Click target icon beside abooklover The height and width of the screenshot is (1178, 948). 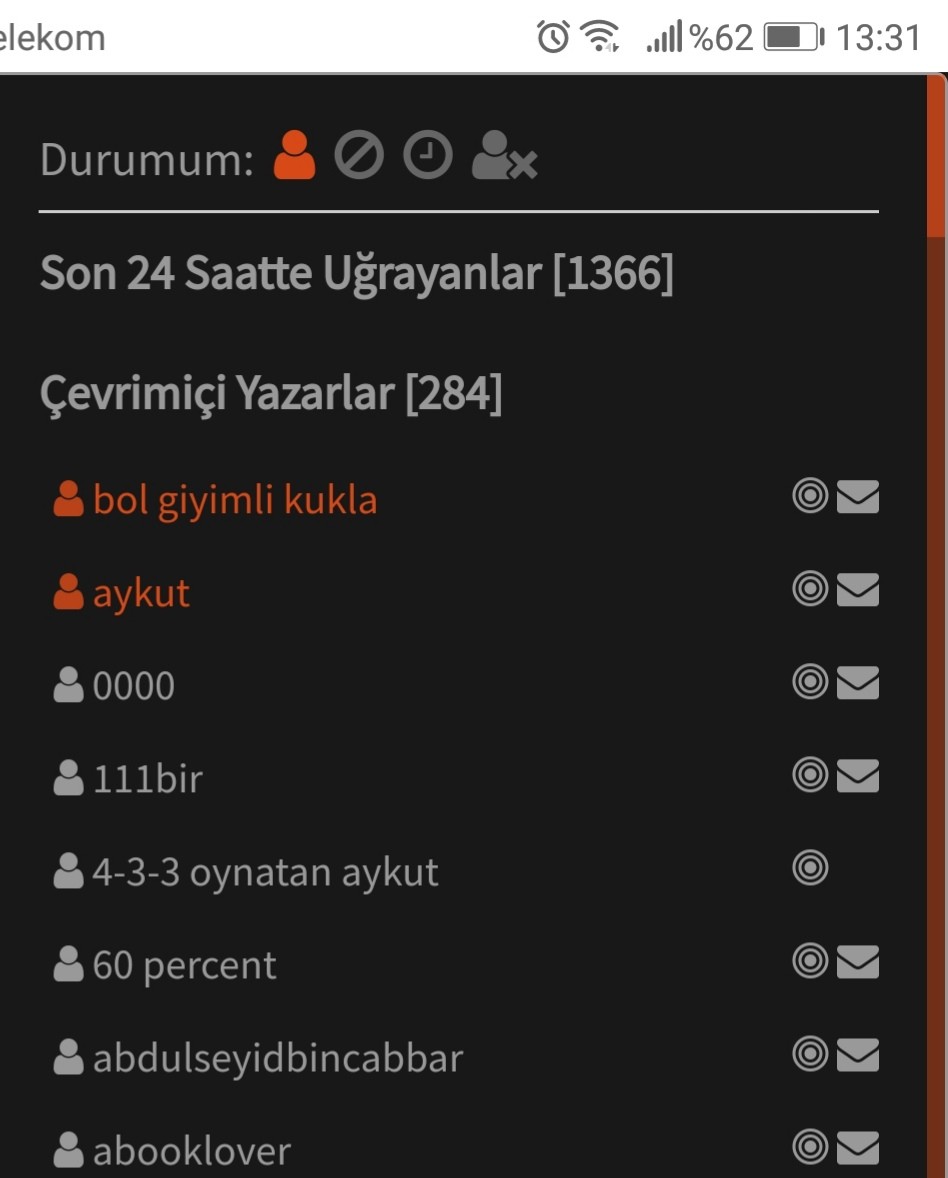[x=810, y=1147]
